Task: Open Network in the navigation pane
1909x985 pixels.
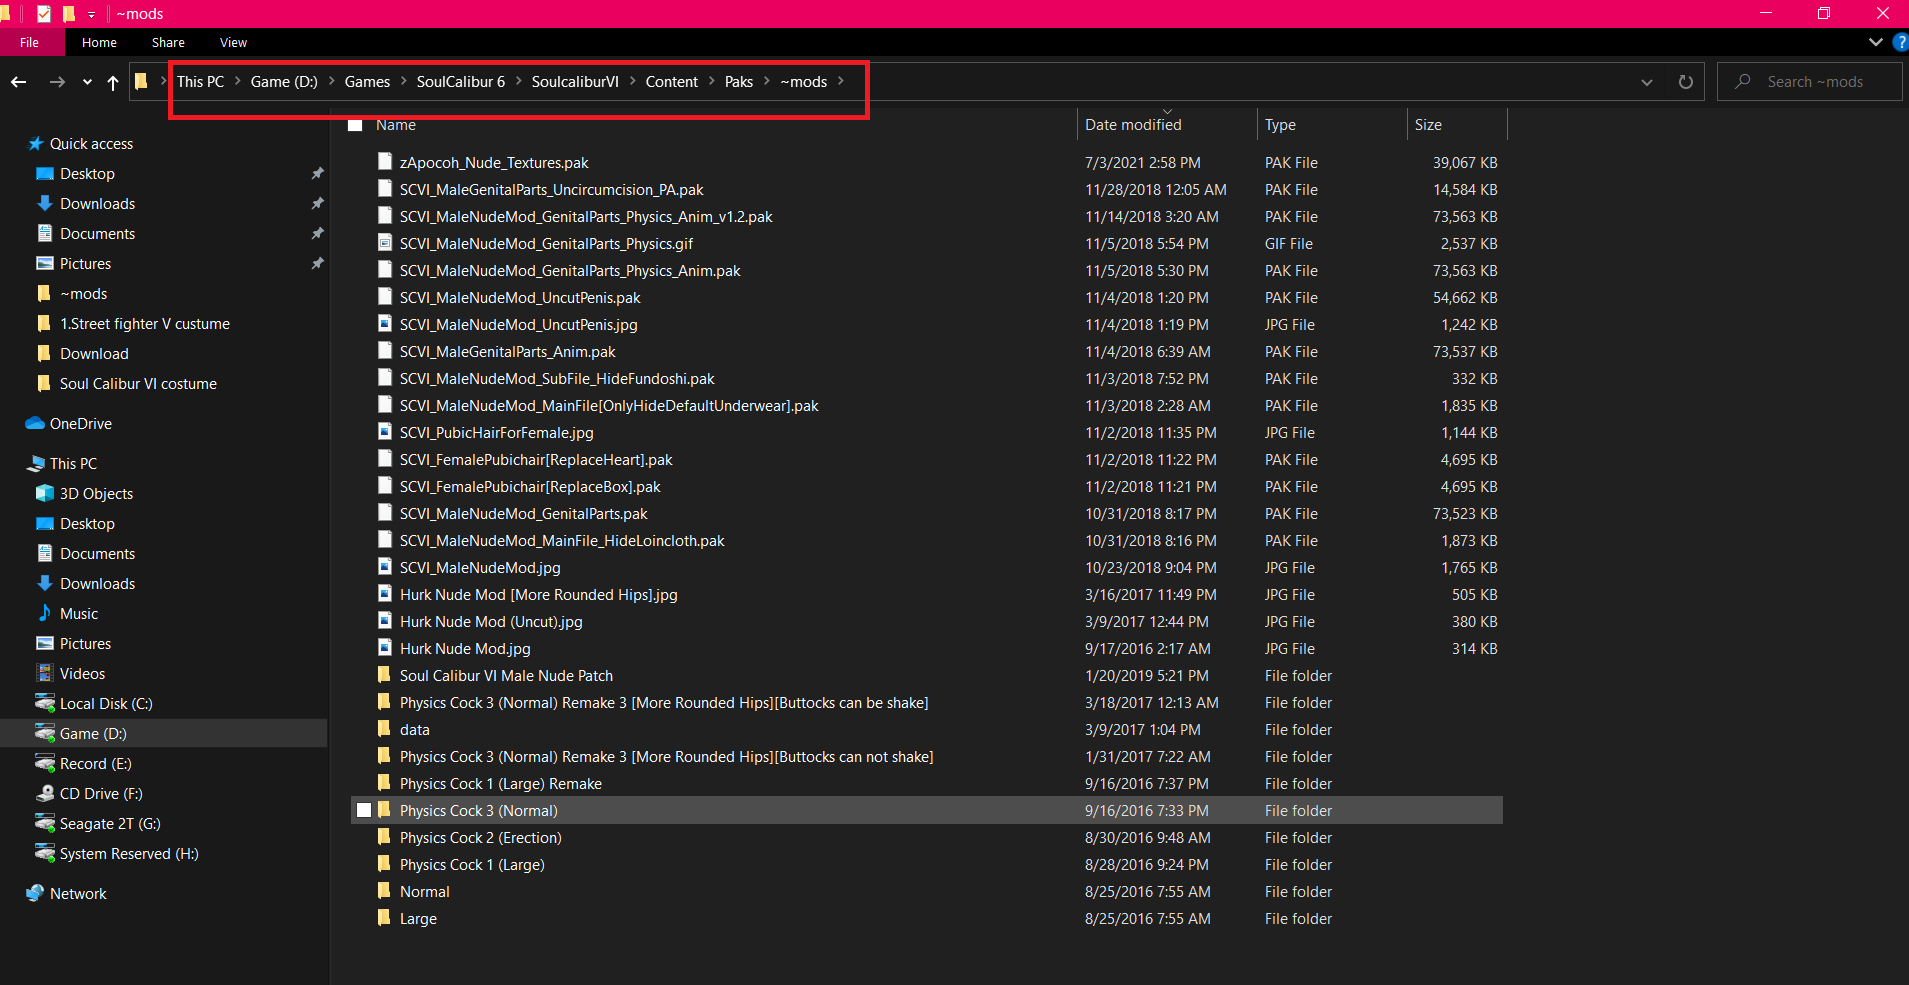Action: [x=78, y=894]
